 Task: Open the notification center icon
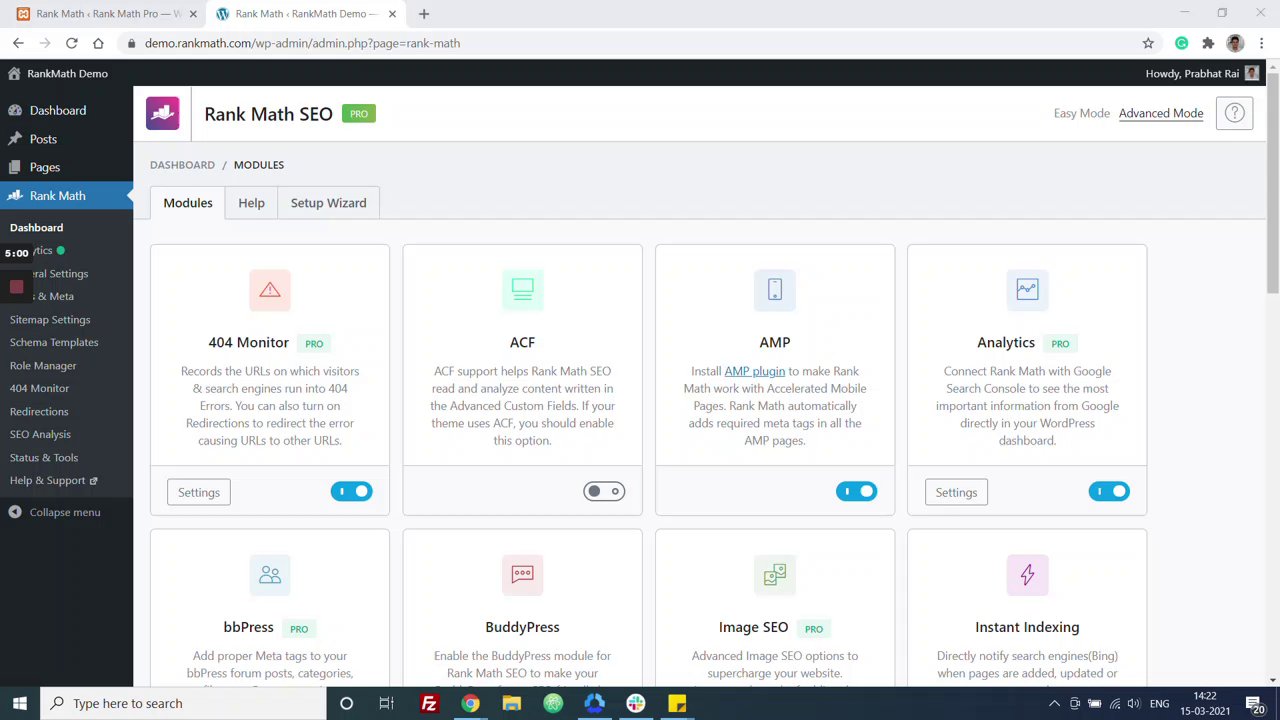click(x=1254, y=703)
